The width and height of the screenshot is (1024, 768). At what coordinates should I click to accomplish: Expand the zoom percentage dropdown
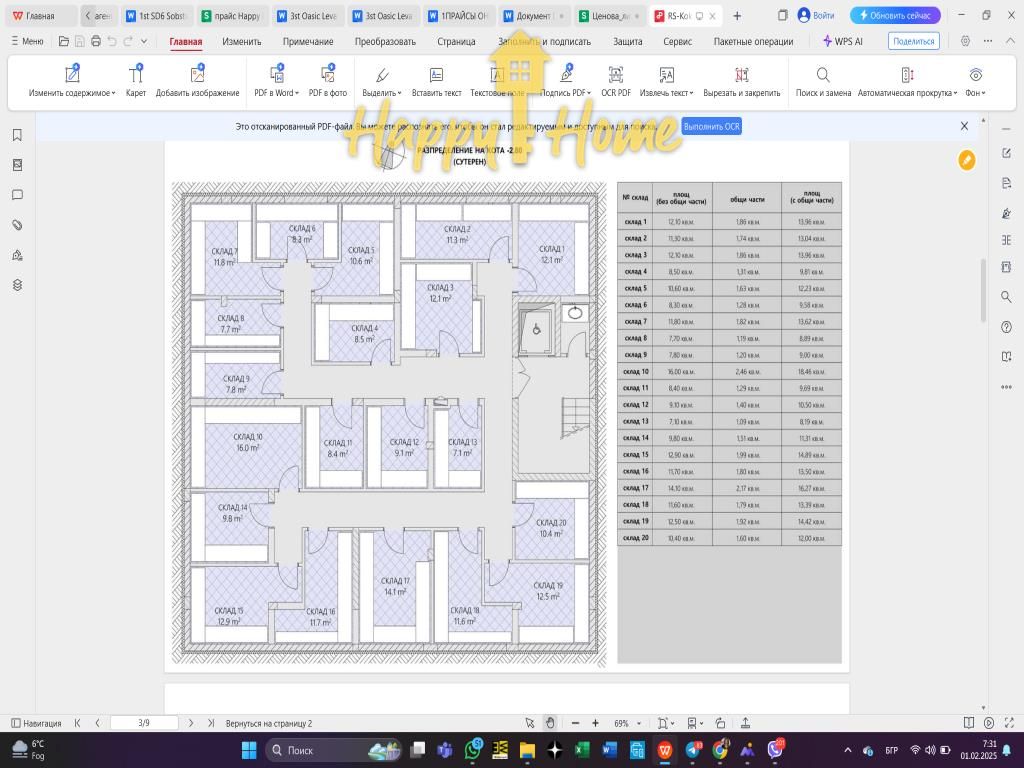636,723
